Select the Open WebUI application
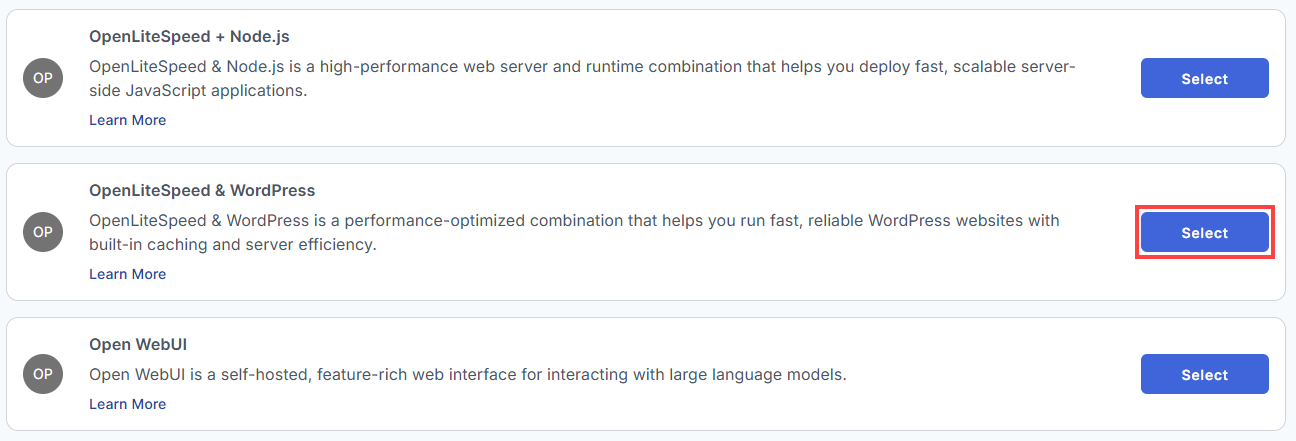 click(x=1204, y=374)
